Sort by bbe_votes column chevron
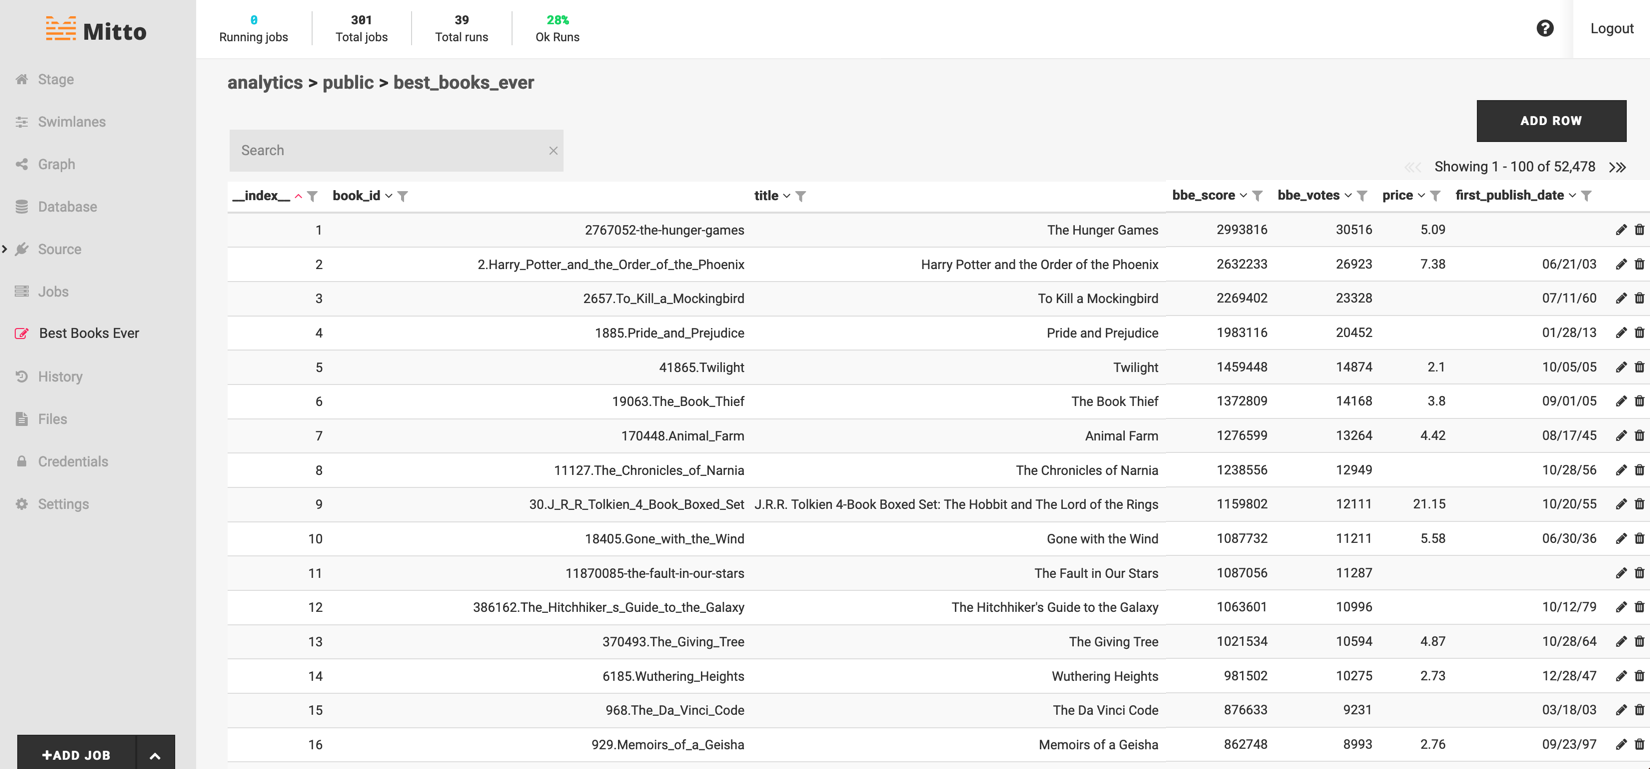Image resolution: width=1650 pixels, height=769 pixels. [x=1348, y=196]
